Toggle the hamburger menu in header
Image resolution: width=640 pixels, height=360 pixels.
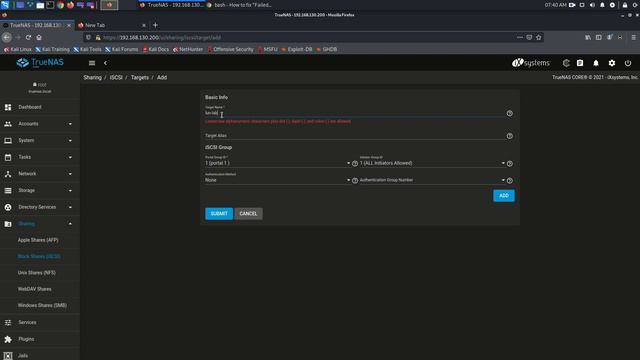92,63
